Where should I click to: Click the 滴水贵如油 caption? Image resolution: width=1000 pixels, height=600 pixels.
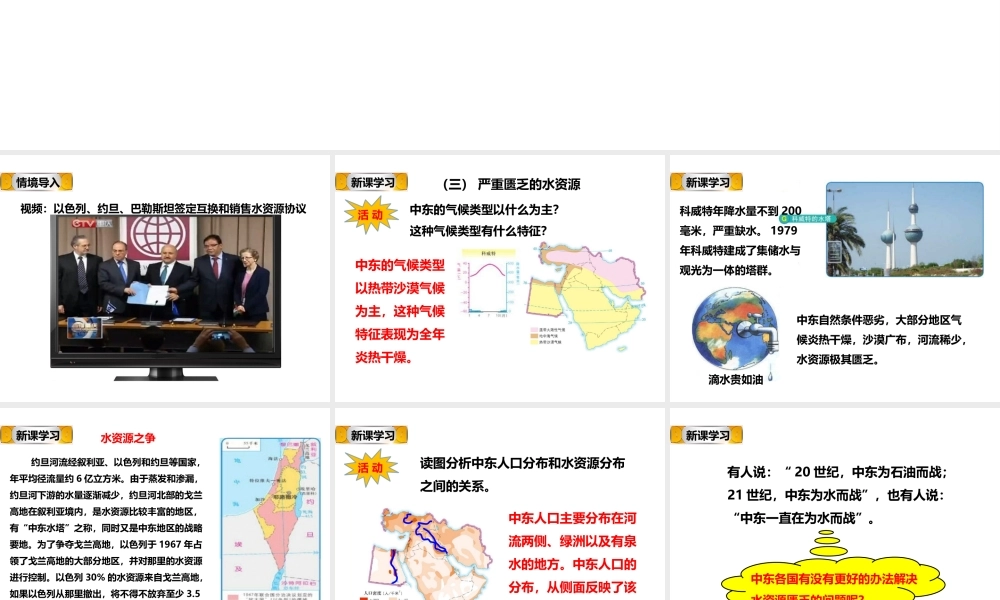[x=735, y=380]
